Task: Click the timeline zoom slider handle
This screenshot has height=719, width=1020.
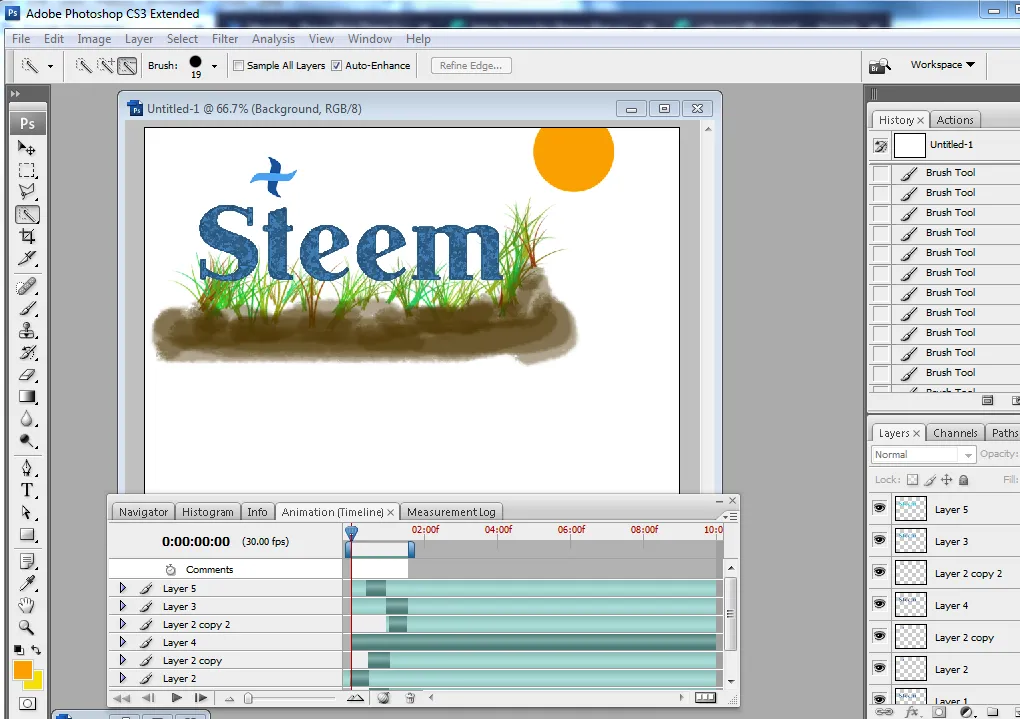Action: click(248, 698)
